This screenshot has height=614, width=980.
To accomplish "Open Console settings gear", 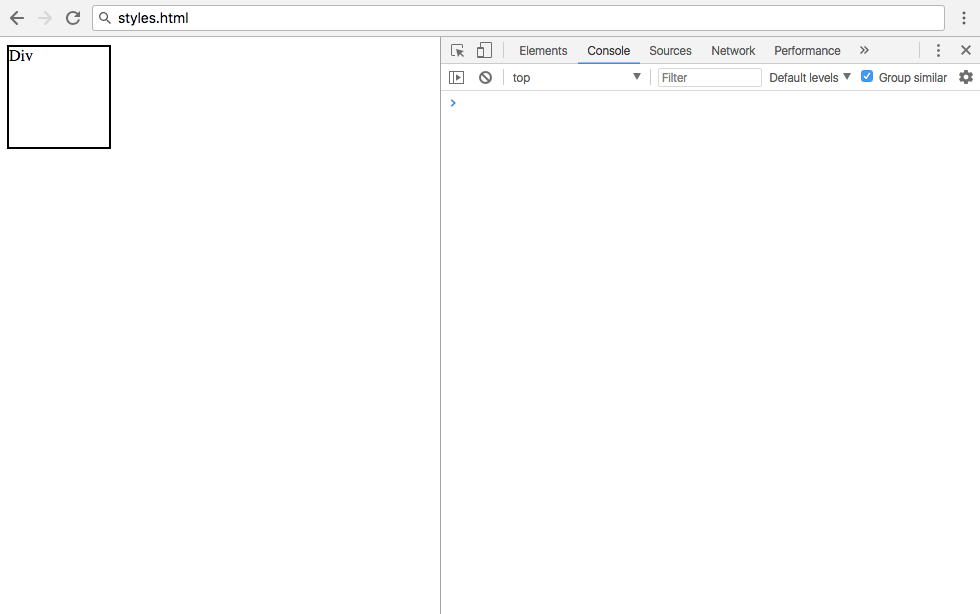I will pos(965,77).
